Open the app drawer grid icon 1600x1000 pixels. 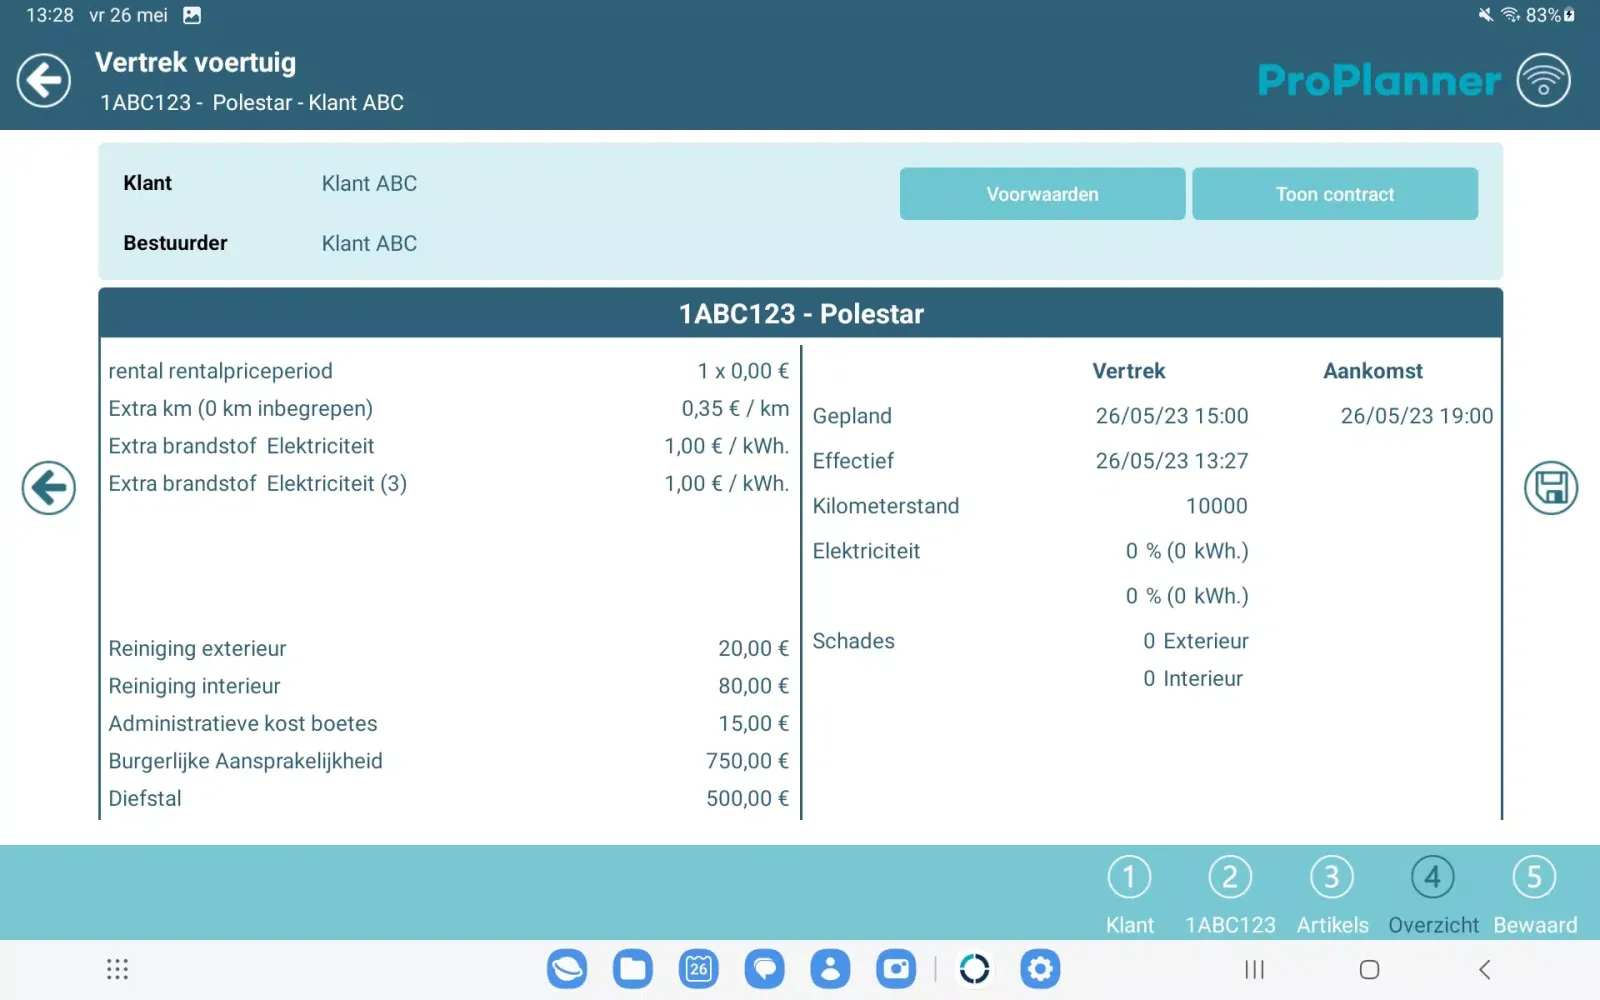117,968
